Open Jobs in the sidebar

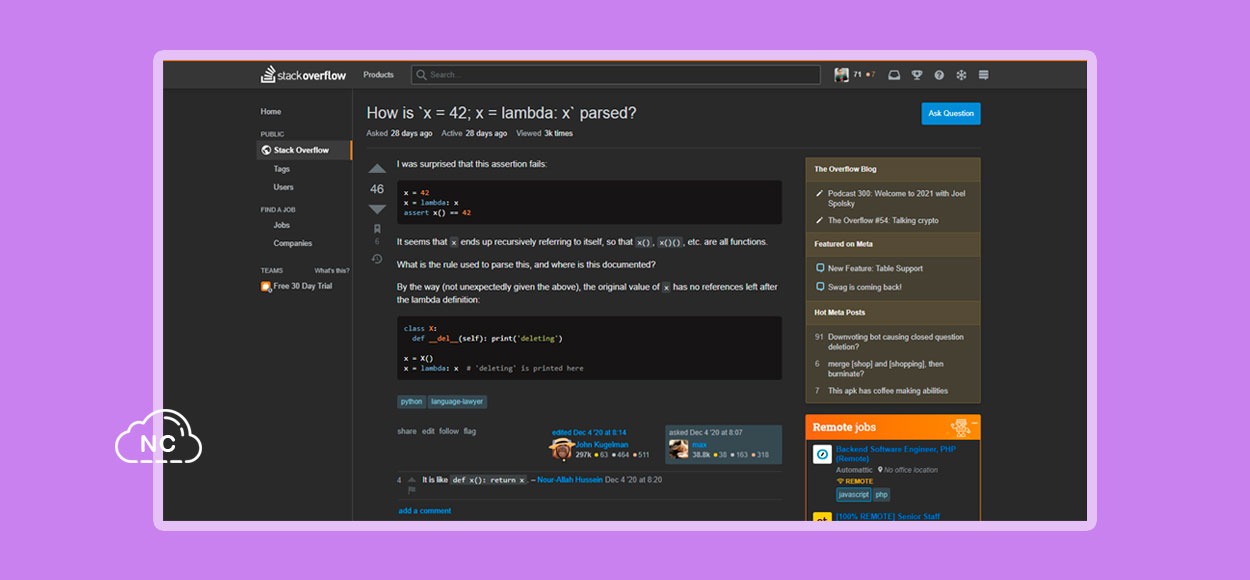282,225
